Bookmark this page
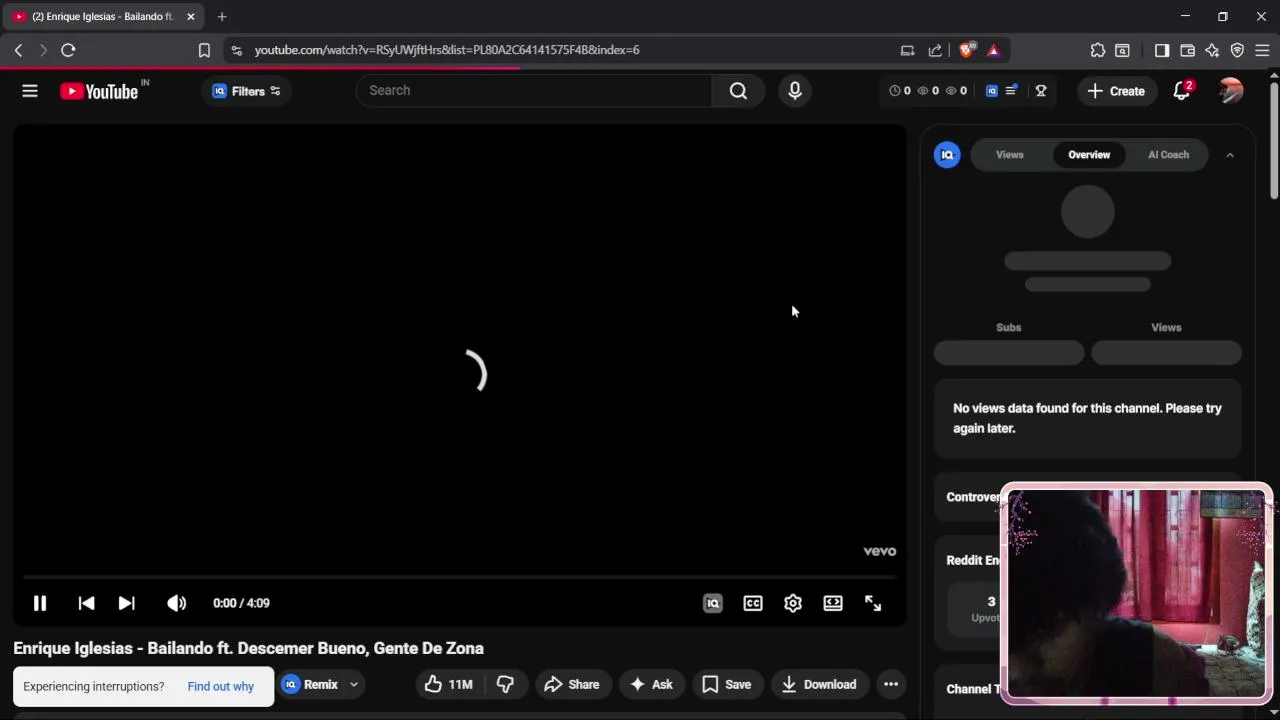 204,50
